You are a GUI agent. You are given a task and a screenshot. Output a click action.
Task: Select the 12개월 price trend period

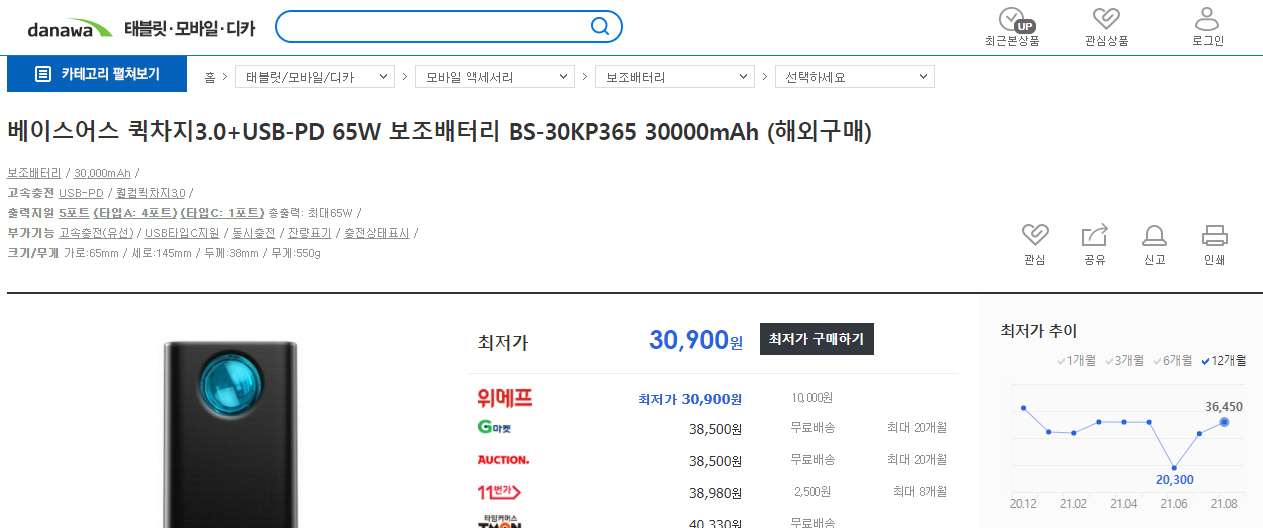(x=1223, y=360)
